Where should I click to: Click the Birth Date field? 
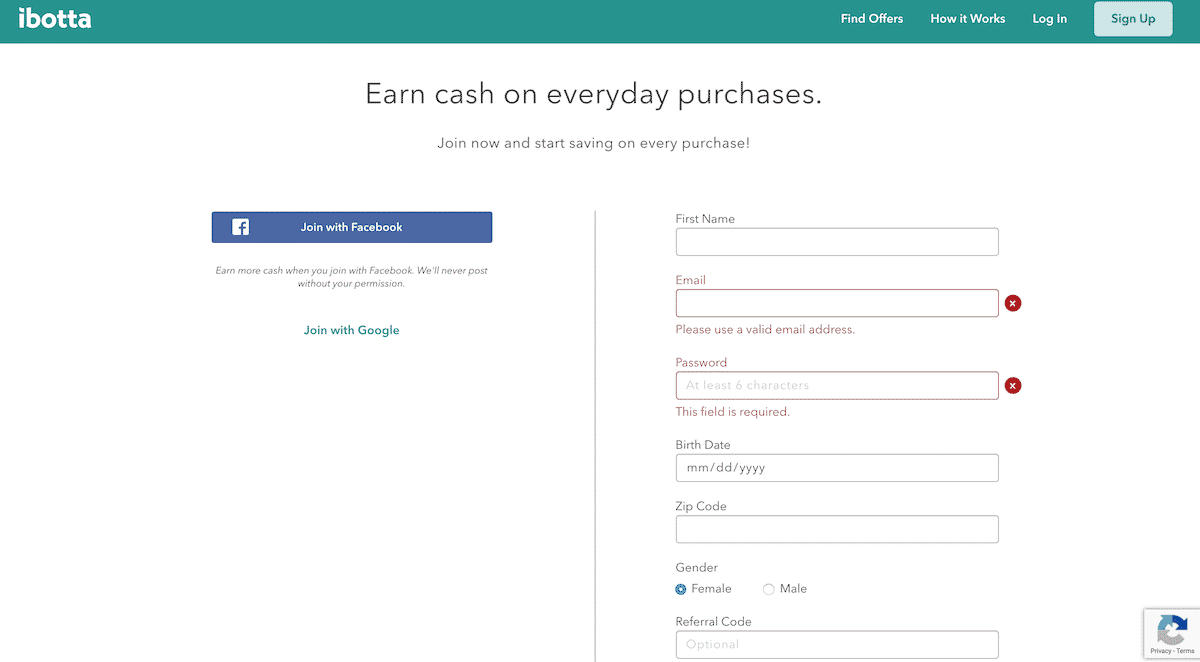(837, 468)
